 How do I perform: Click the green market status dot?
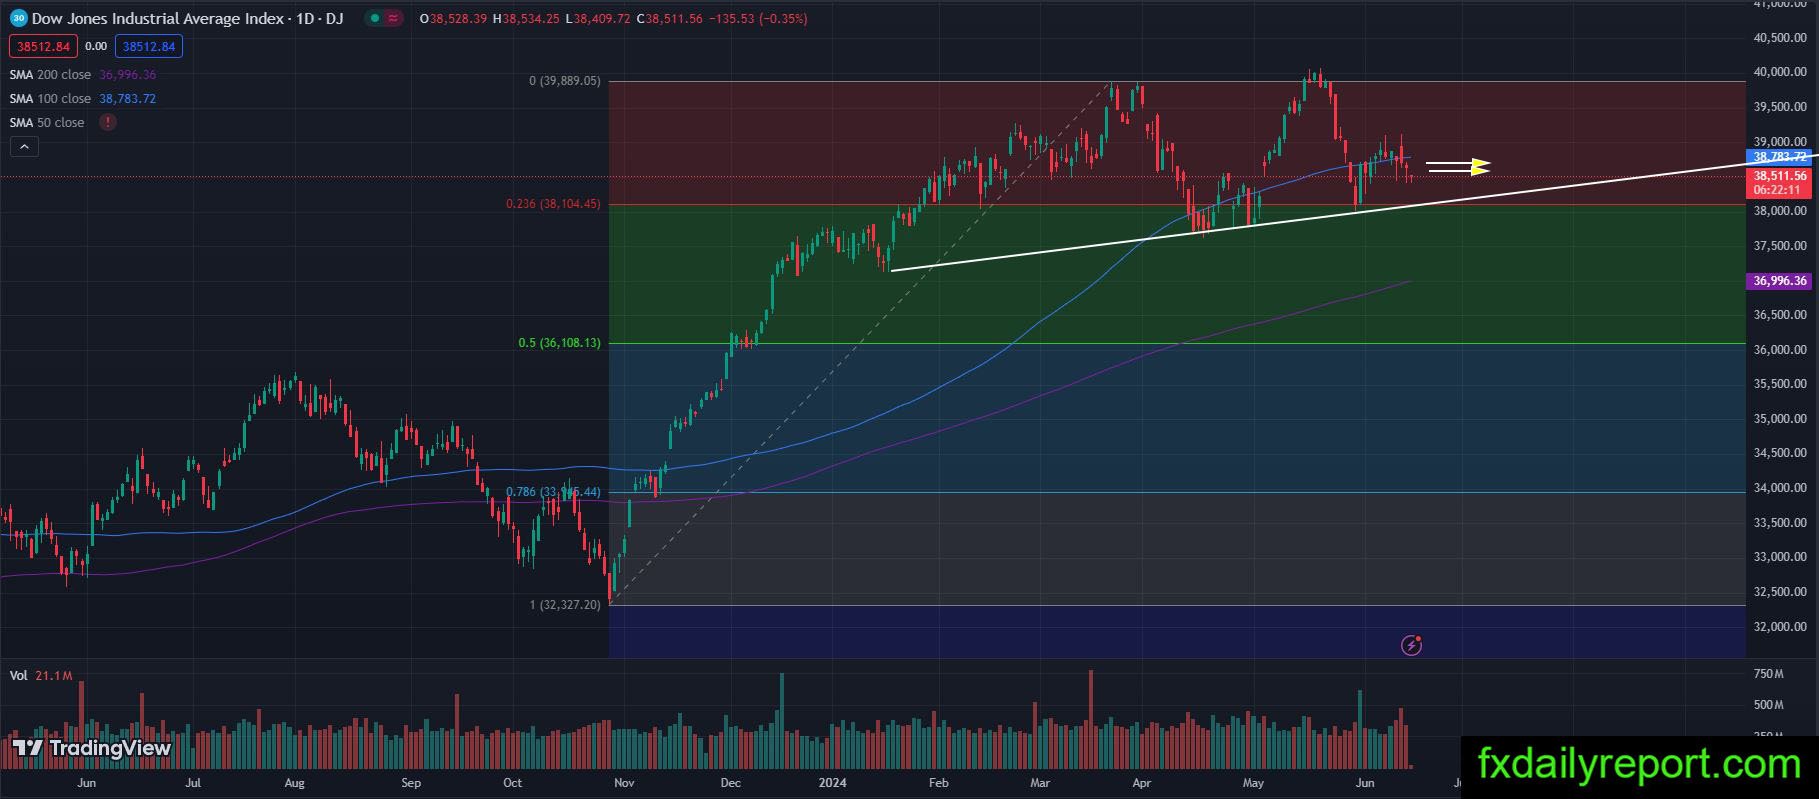pos(374,18)
